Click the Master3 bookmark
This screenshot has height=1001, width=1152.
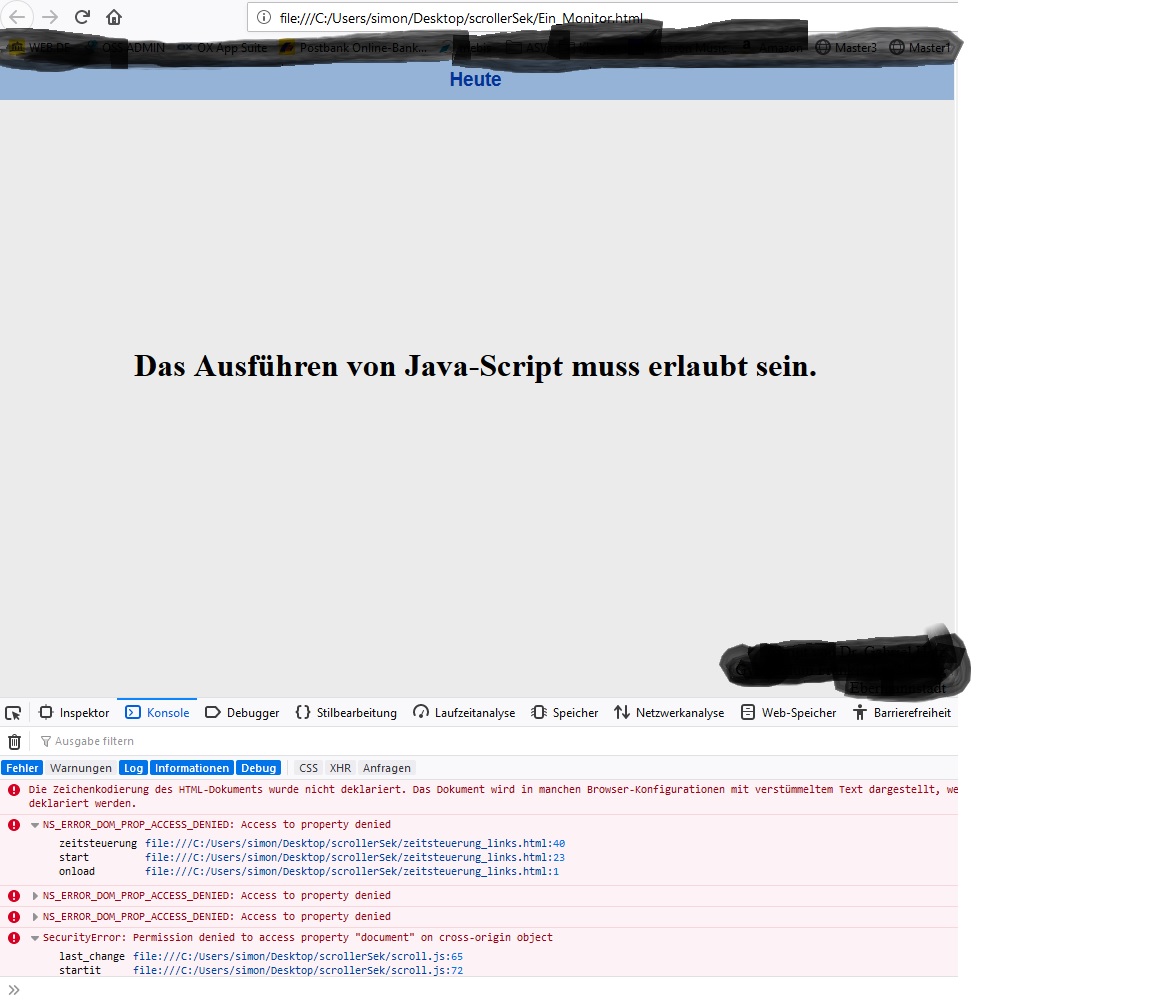coord(846,48)
